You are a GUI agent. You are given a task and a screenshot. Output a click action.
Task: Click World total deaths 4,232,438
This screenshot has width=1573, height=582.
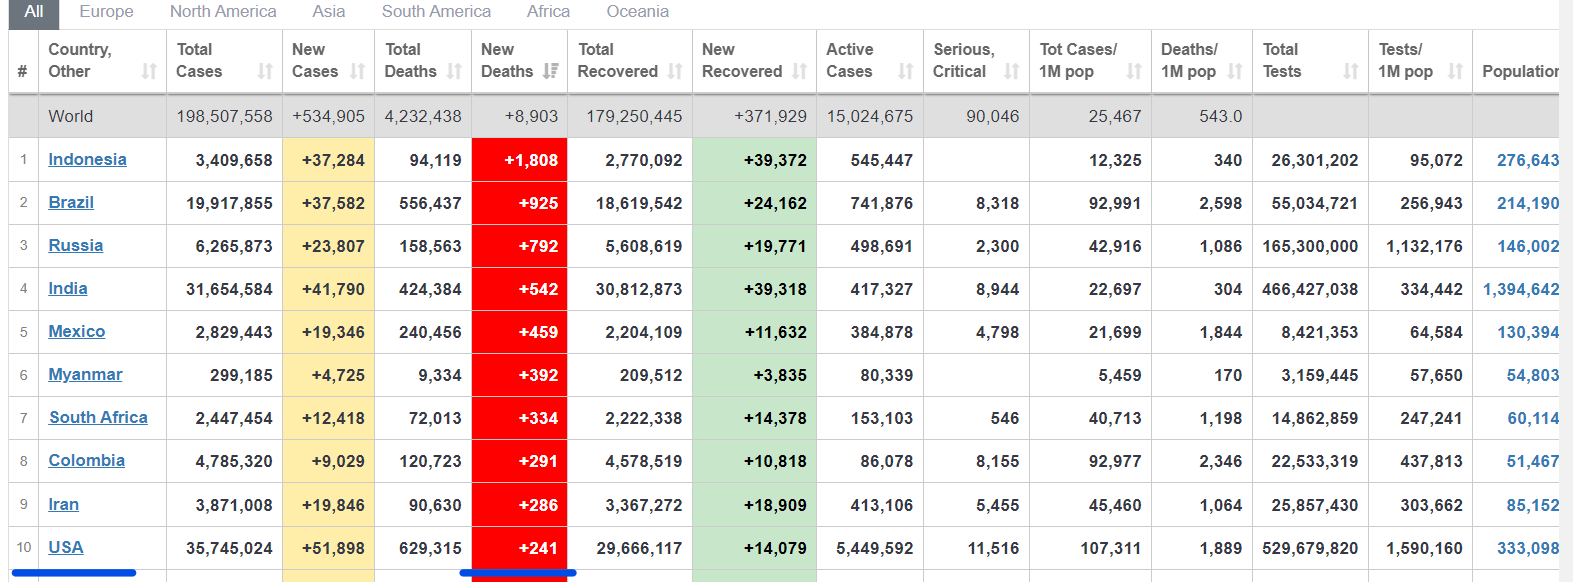tap(423, 116)
